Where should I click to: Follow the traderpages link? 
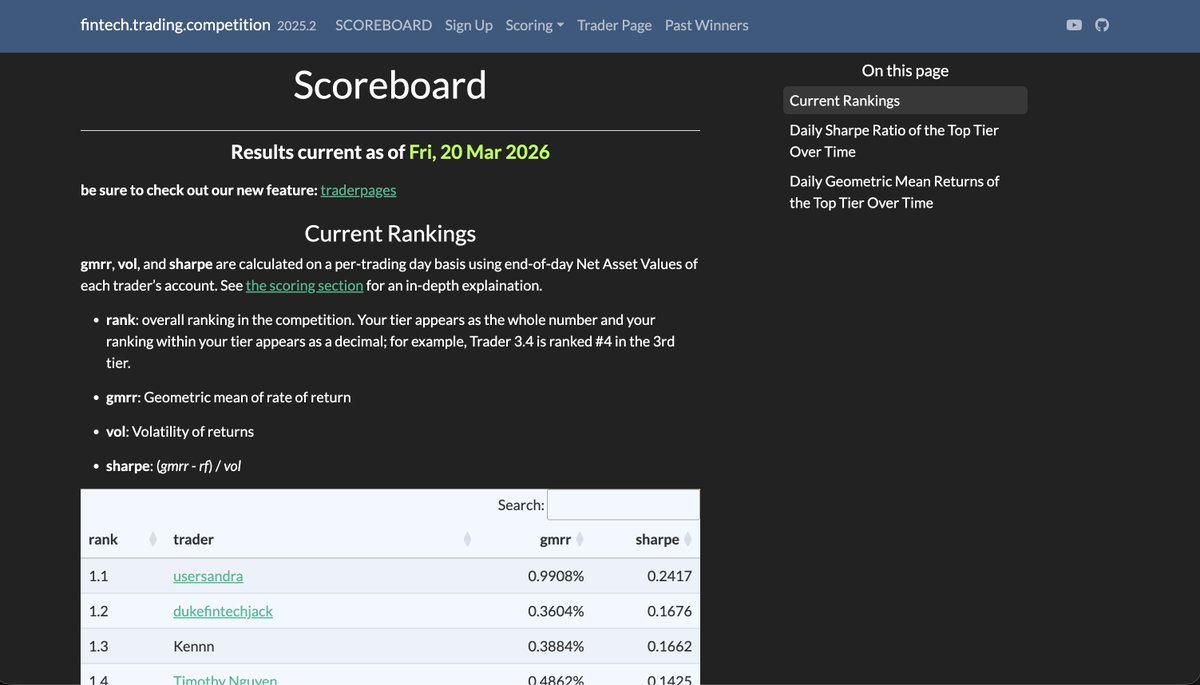tap(359, 190)
